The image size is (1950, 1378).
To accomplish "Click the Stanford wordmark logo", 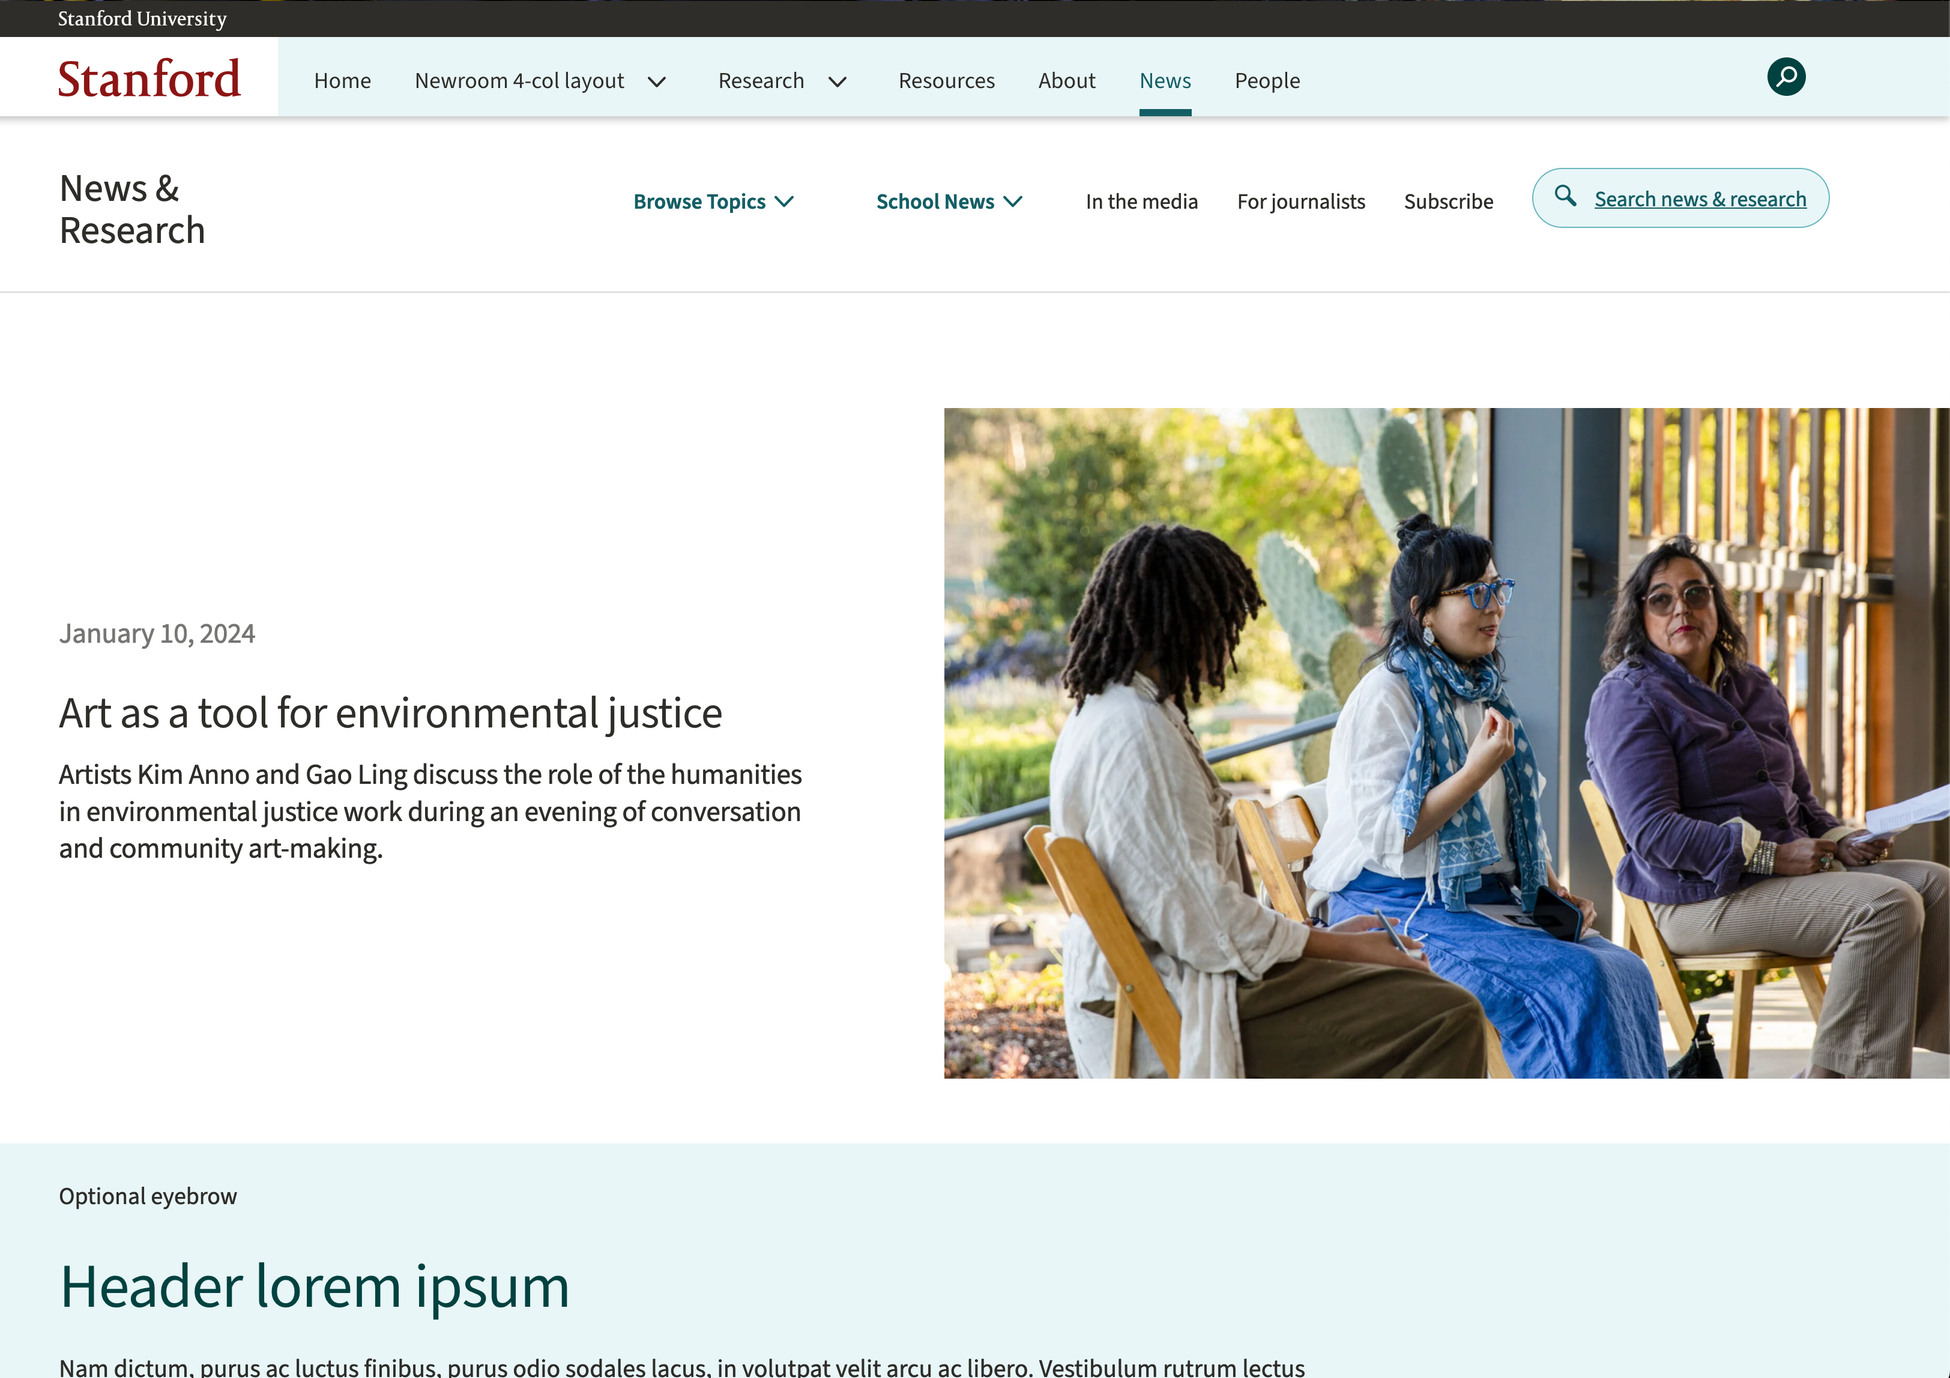I will click(x=149, y=79).
